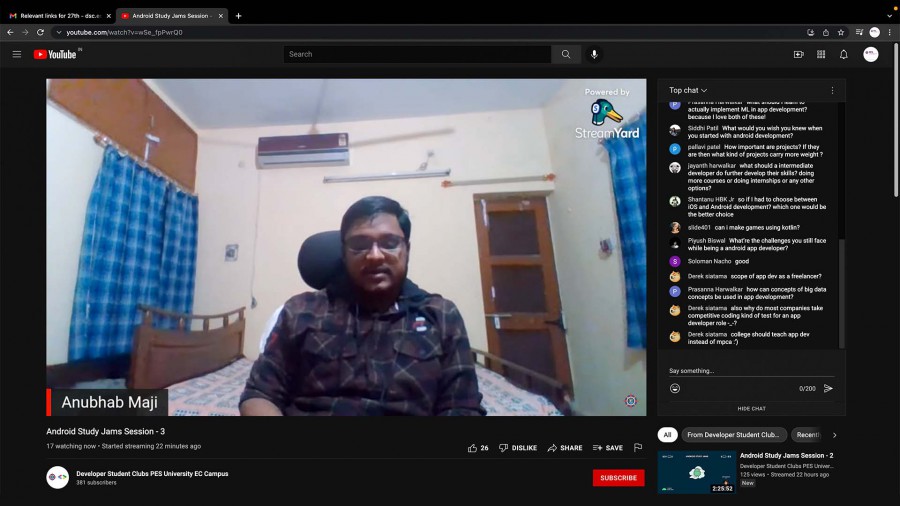Screen dimensions: 900x506
Task: Hide the live chat panel
Action: (751, 408)
